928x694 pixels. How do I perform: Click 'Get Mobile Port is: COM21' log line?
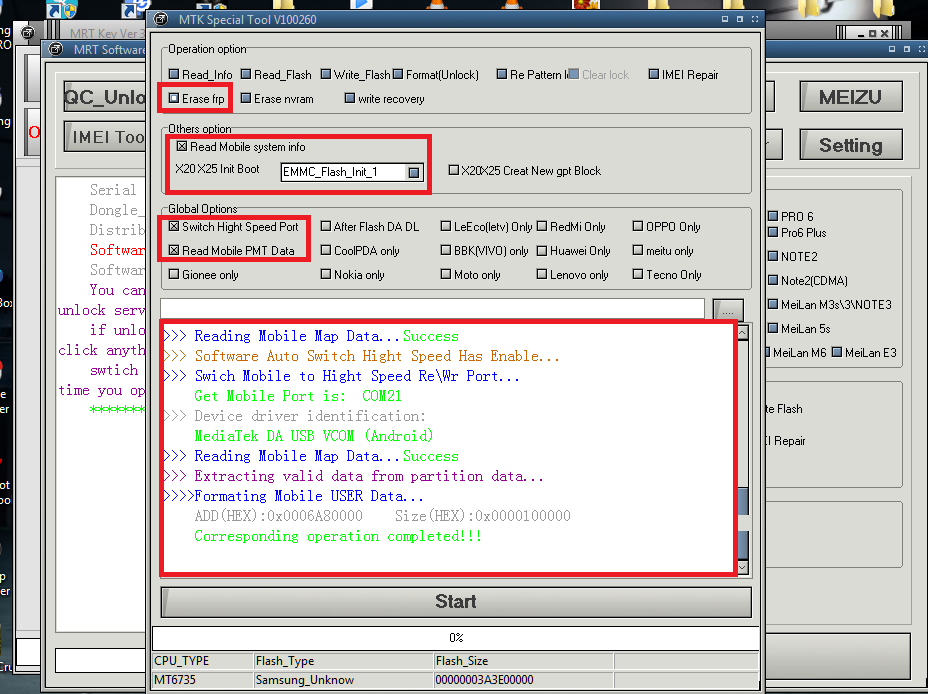[x=298, y=396]
